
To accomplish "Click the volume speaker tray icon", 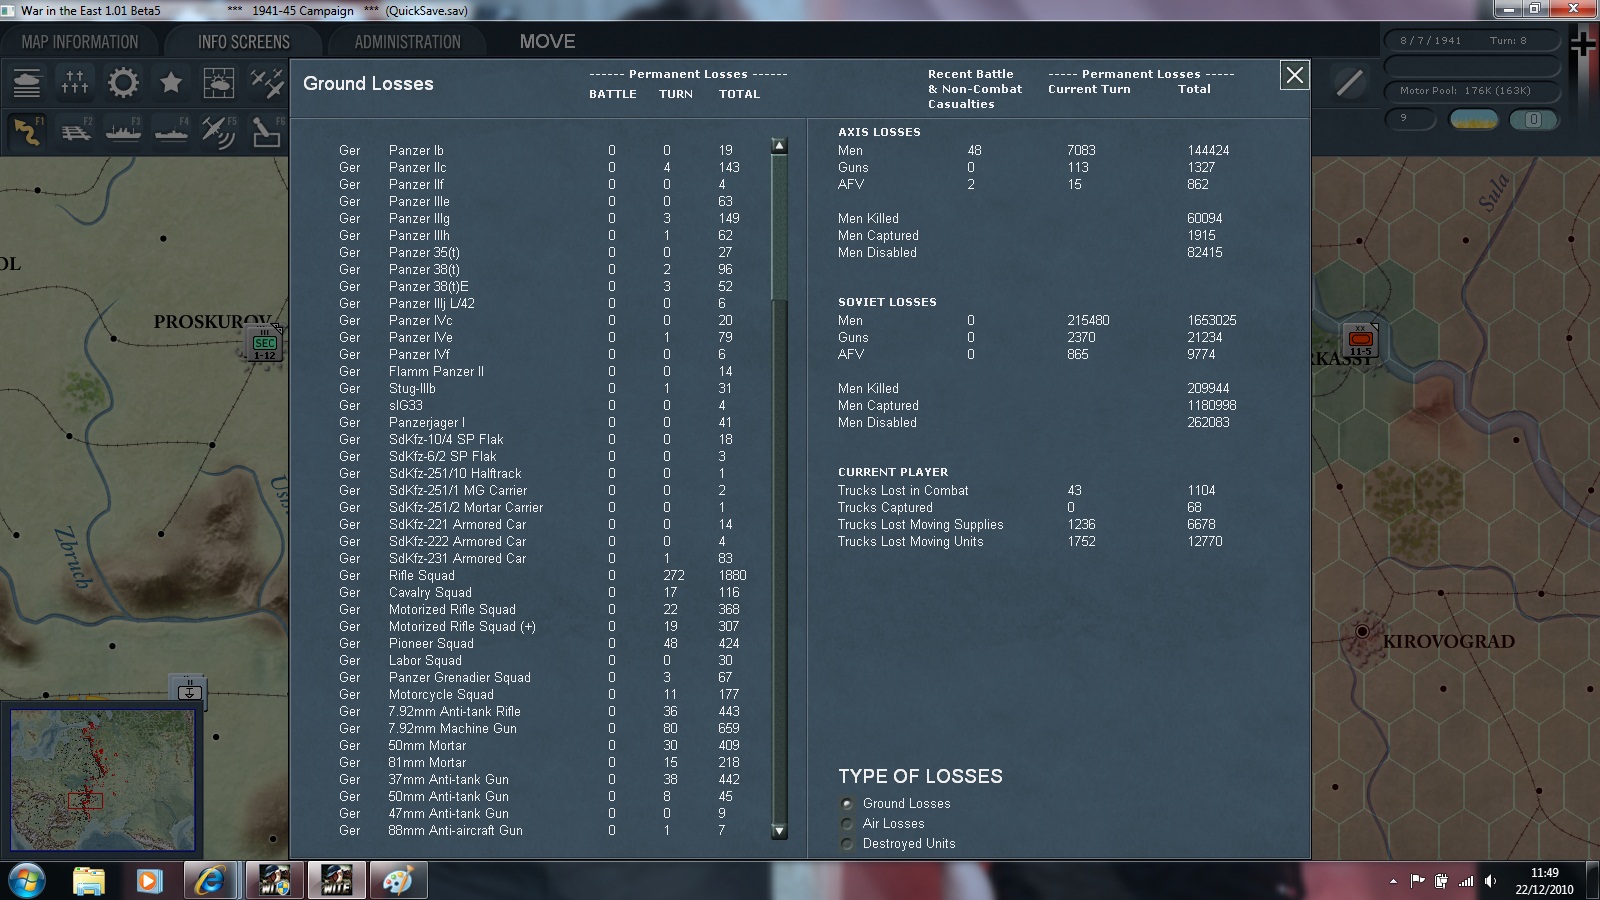I will 1490,881.
